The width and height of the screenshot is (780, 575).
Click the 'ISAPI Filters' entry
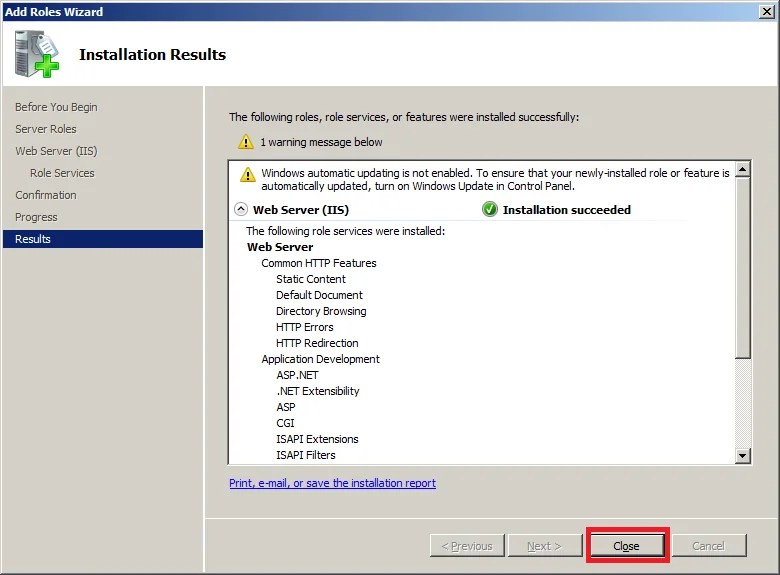point(306,455)
